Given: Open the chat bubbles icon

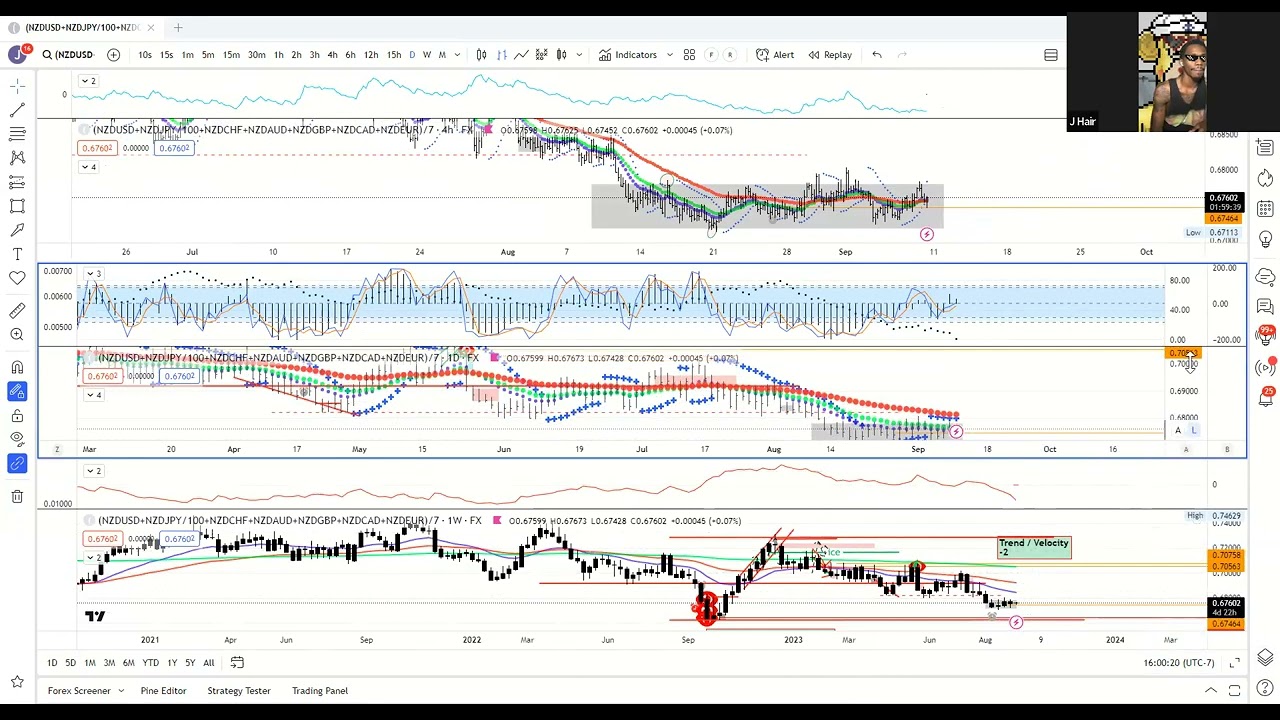Looking at the screenshot, I should pyautogui.click(x=1265, y=305).
